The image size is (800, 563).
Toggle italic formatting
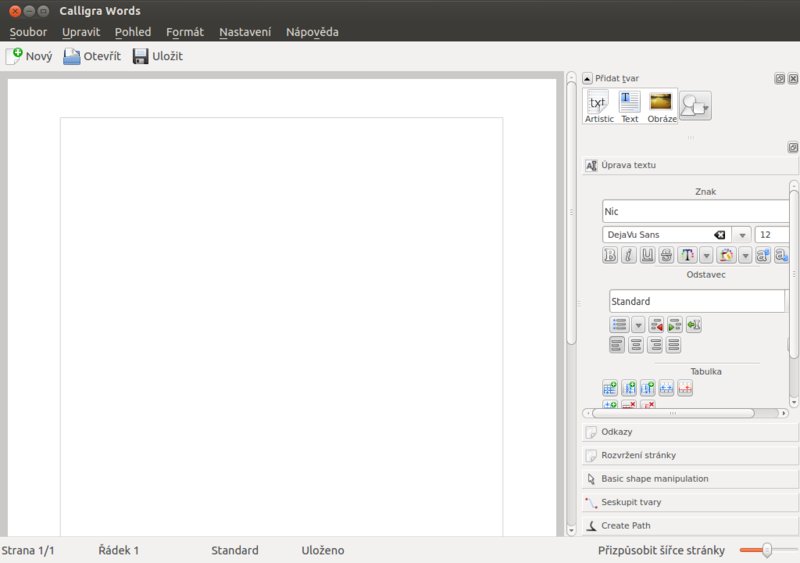coord(629,255)
